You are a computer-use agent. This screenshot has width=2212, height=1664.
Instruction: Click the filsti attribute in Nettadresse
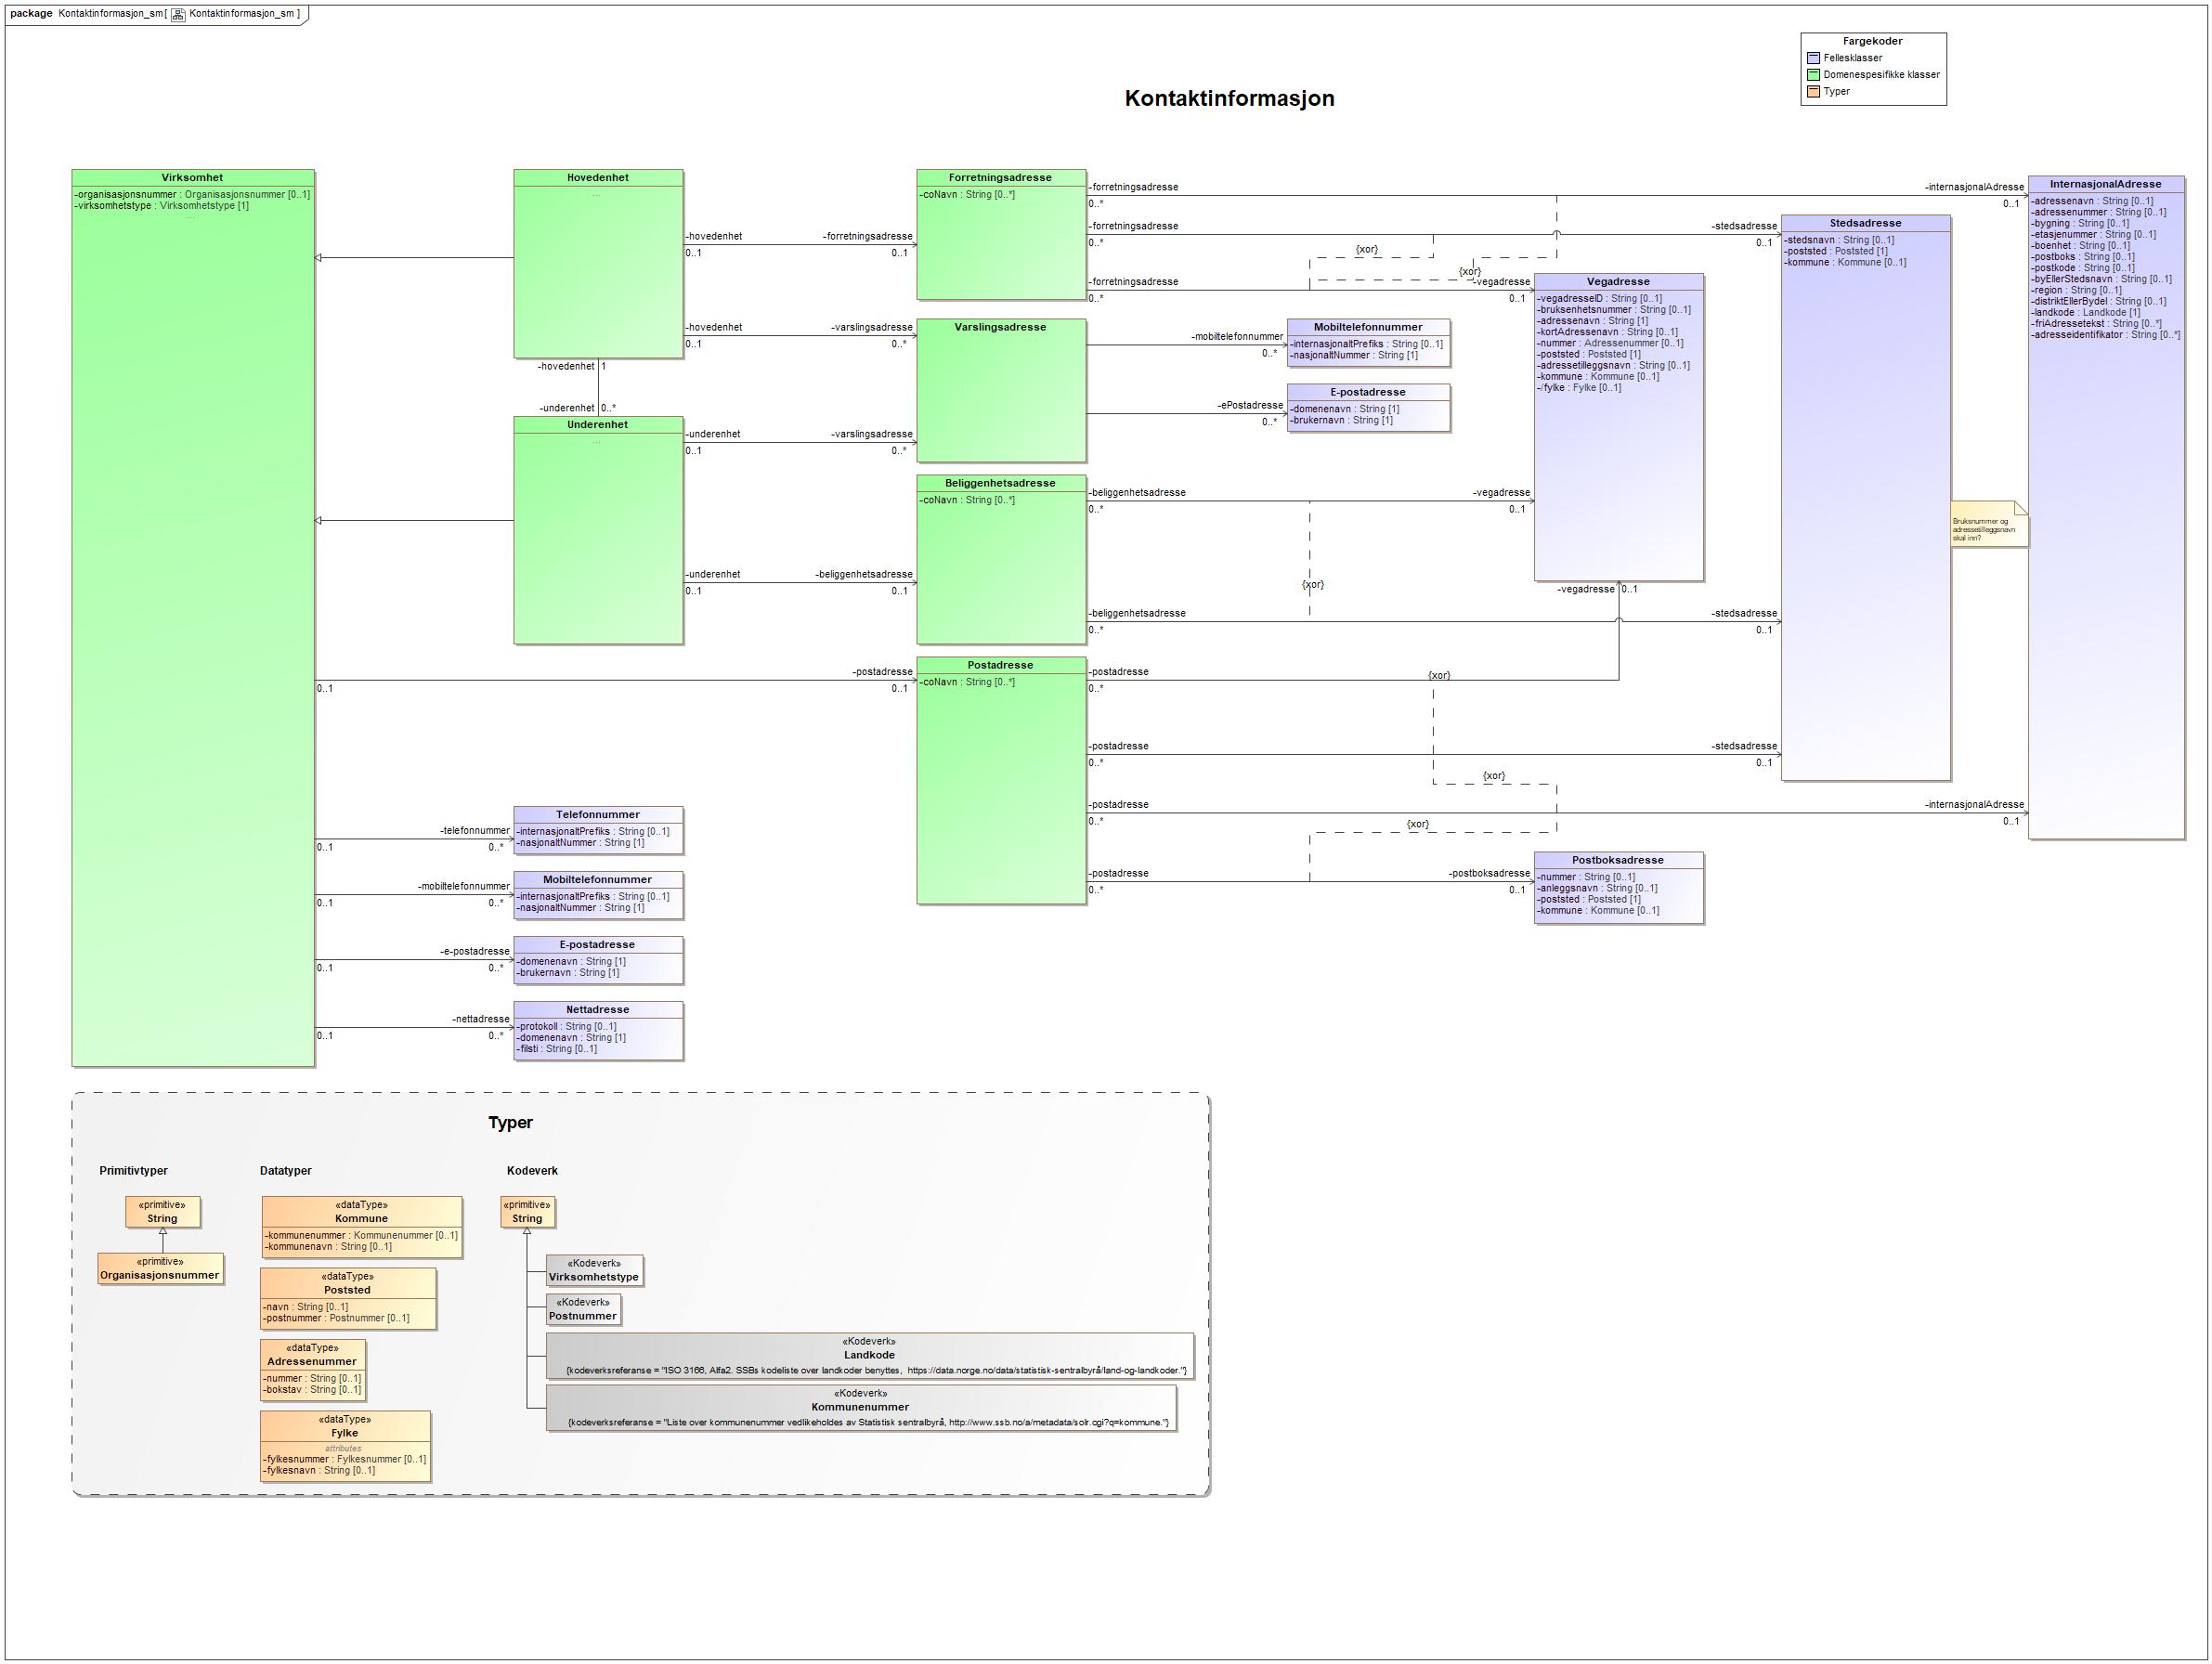(557, 1049)
